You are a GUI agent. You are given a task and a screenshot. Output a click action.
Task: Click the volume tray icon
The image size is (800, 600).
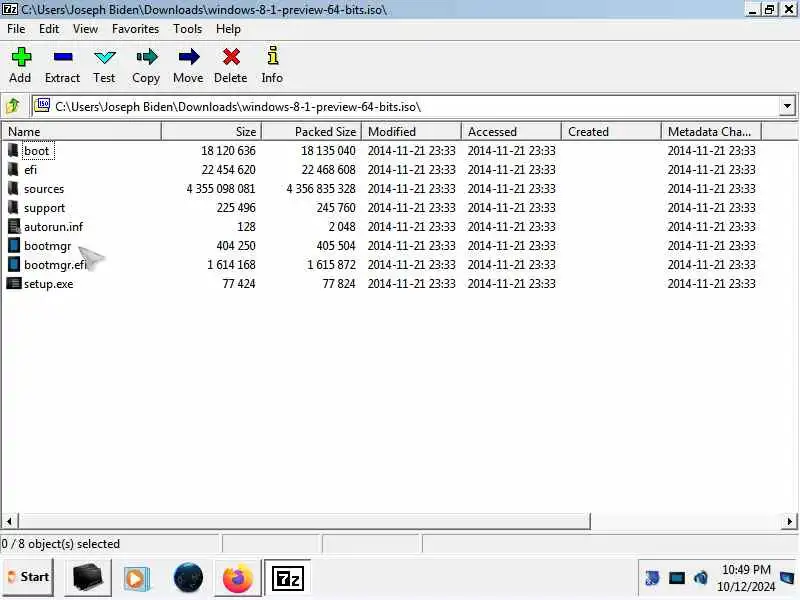701,578
